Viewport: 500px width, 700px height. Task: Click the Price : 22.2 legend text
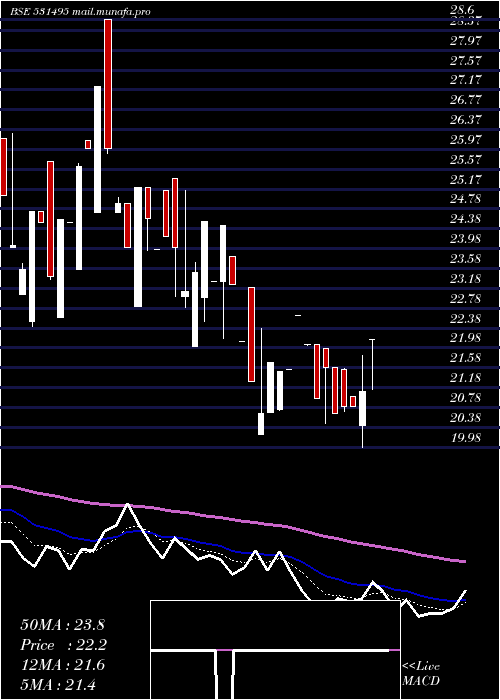click(63, 645)
